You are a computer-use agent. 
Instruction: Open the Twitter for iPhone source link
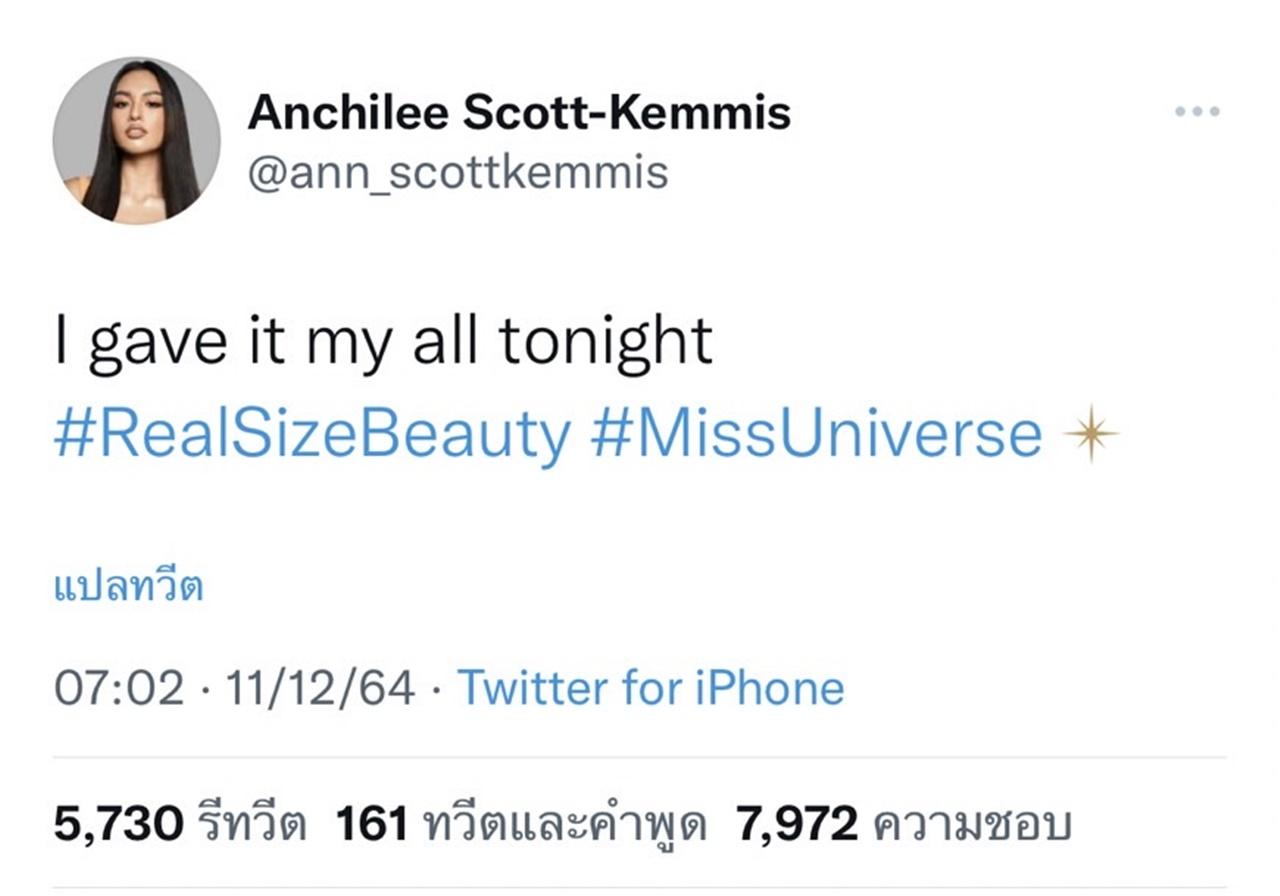pyautogui.click(x=650, y=688)
